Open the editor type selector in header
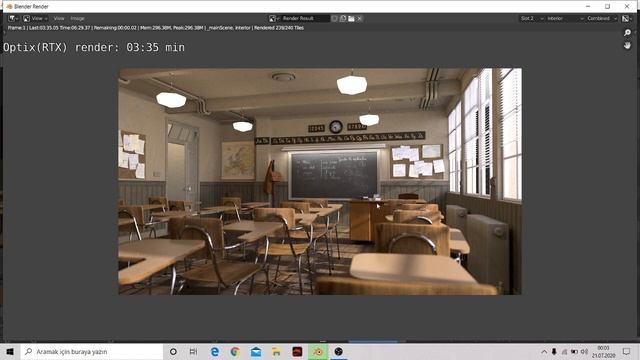 click(13, 18)
